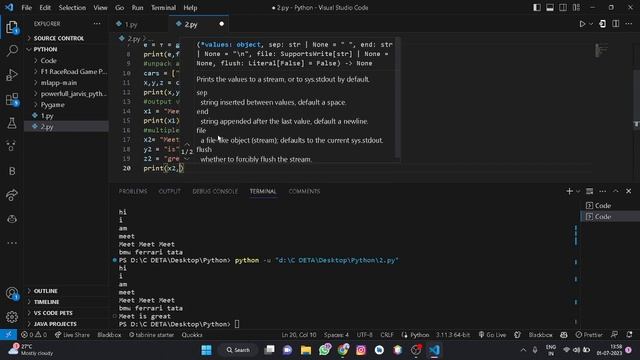Toggle the secondary side bar layout

(x=563, y=7)
